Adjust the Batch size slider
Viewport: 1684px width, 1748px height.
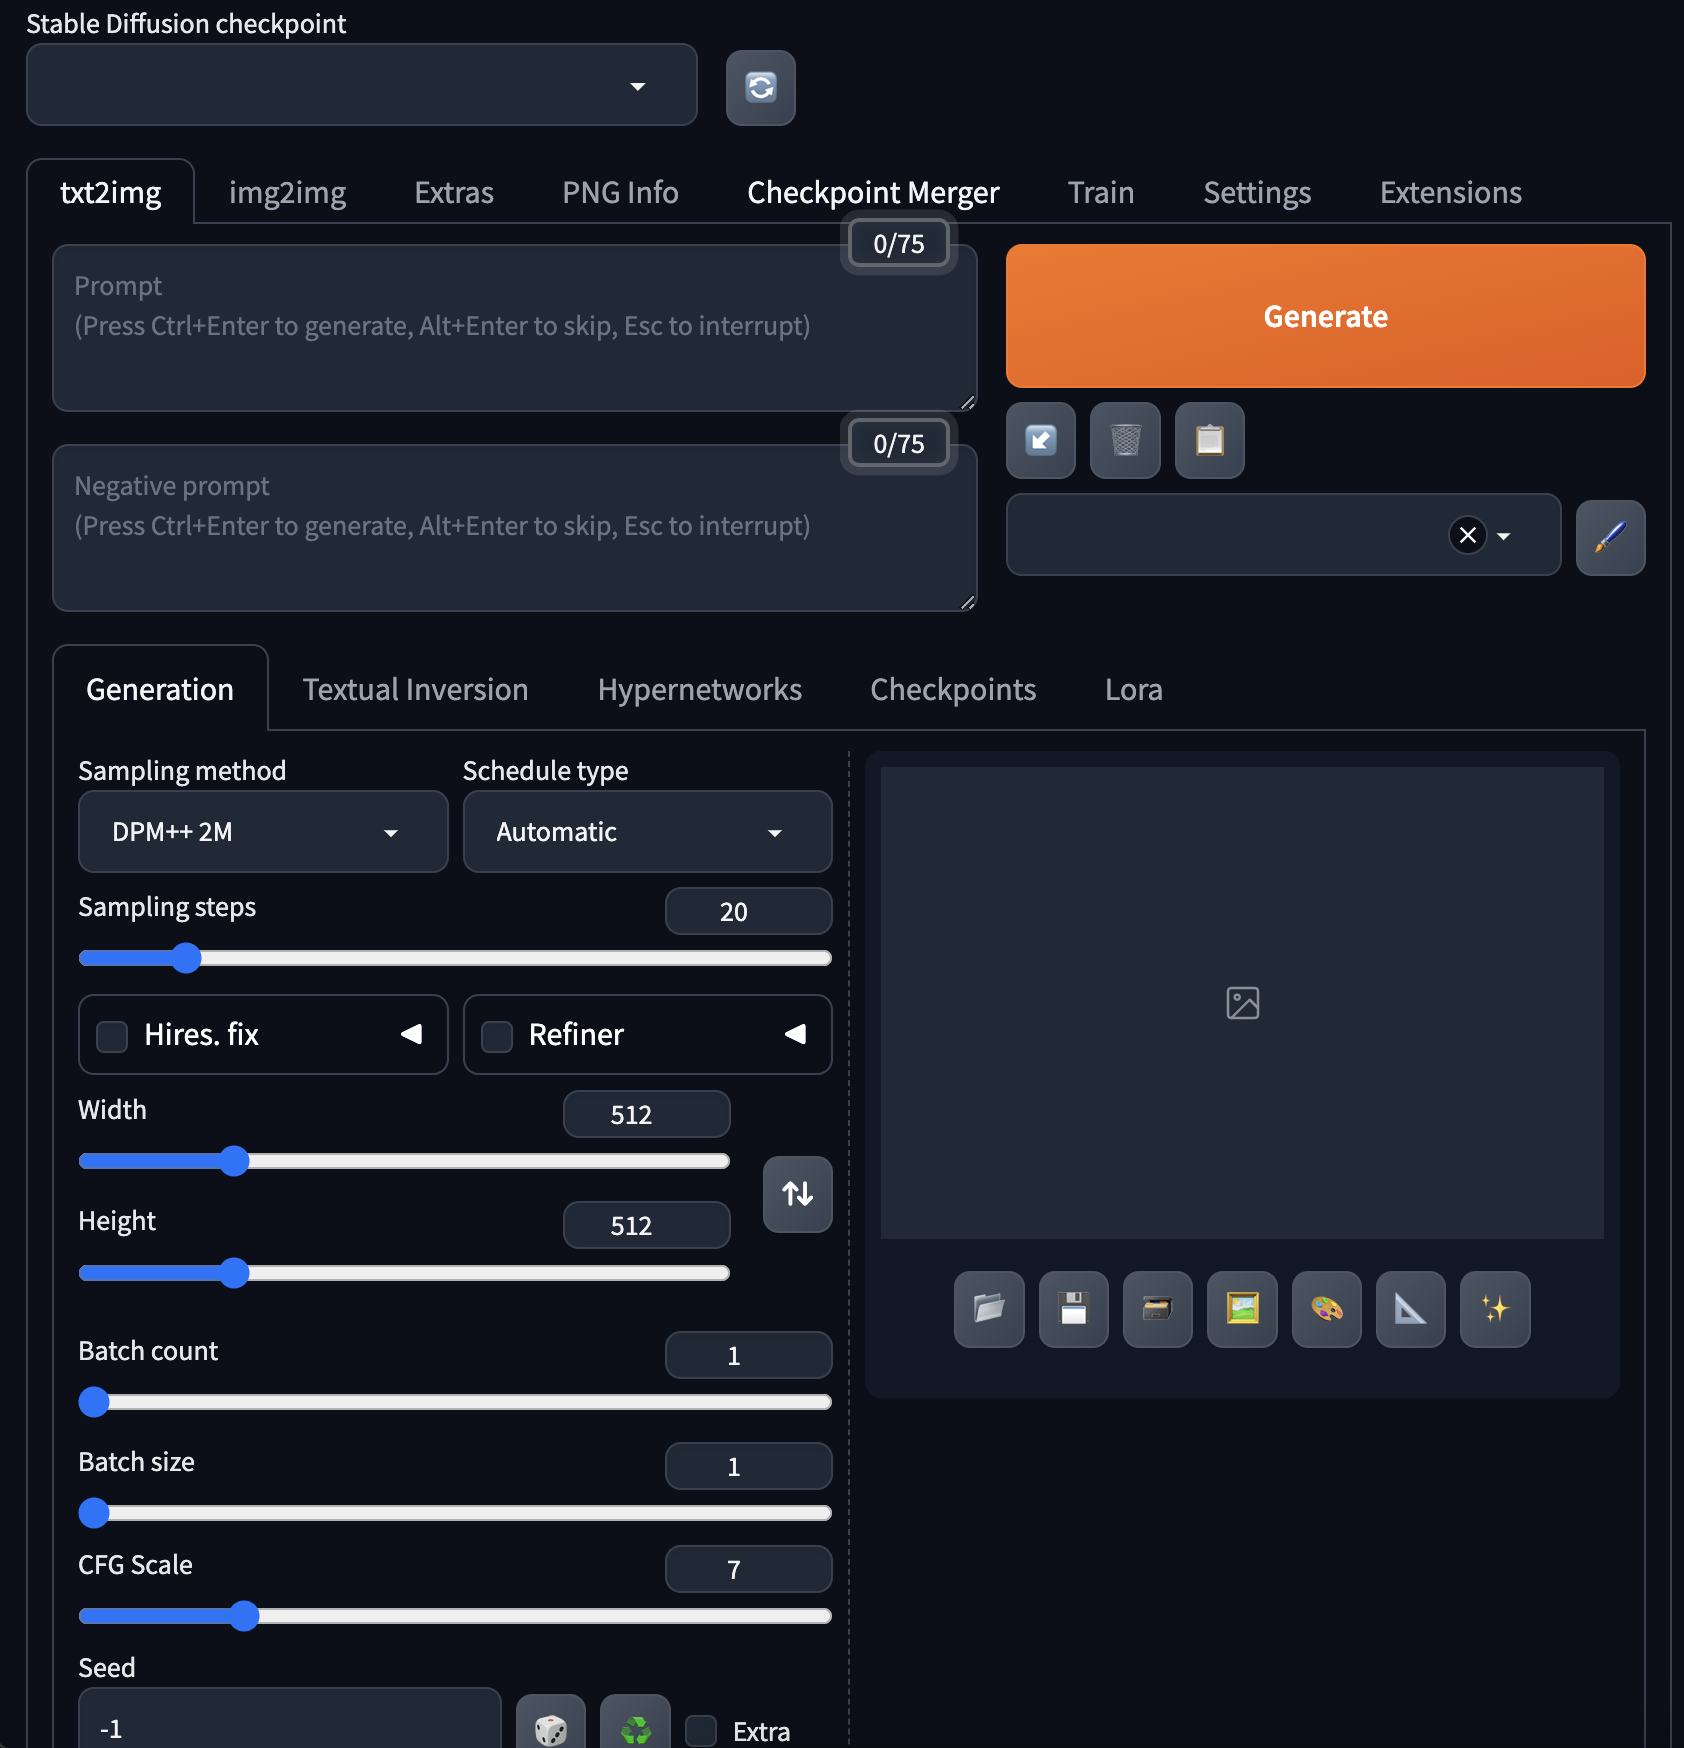click(x=455, y=1513)
